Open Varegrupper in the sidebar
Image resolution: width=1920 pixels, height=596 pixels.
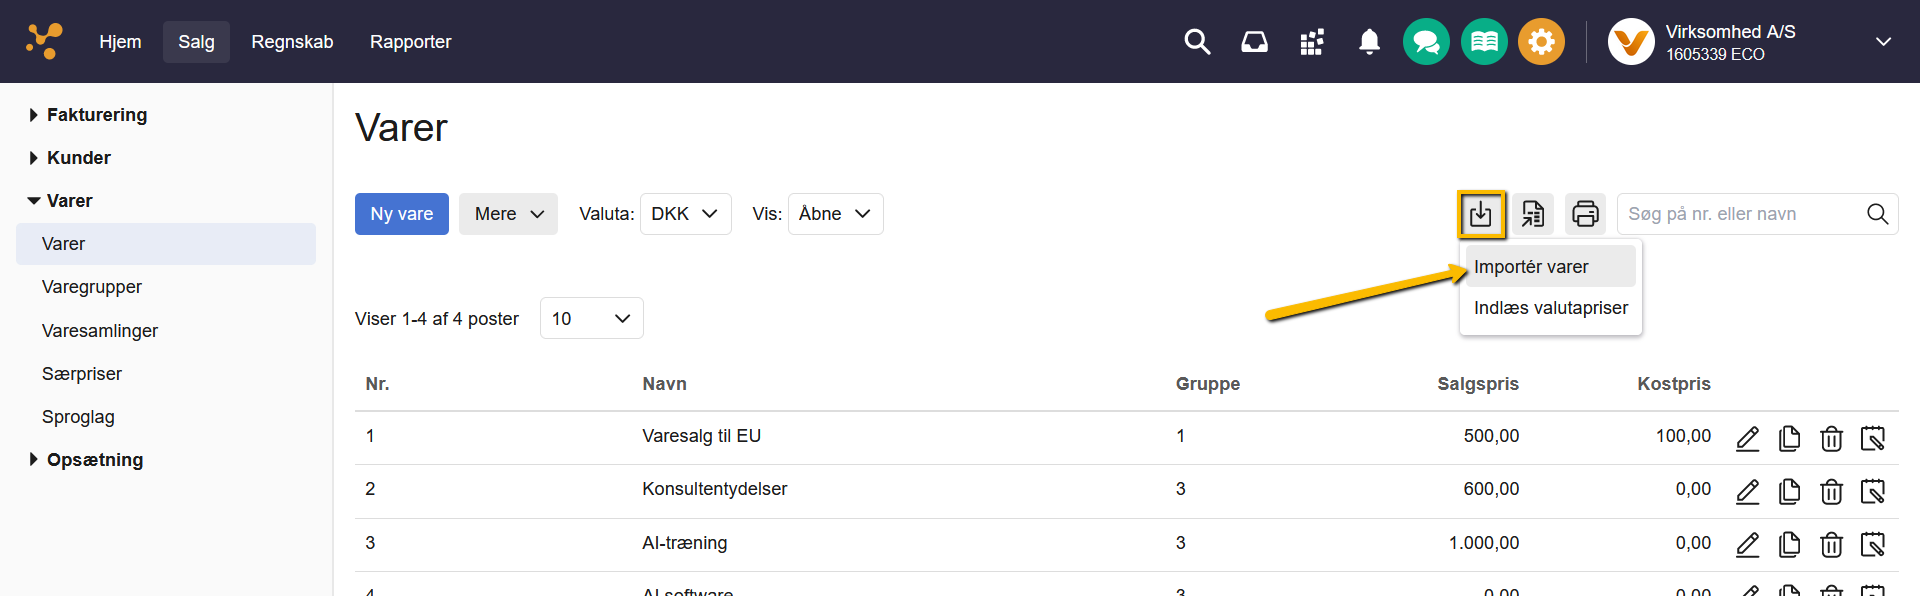(92, 287)
